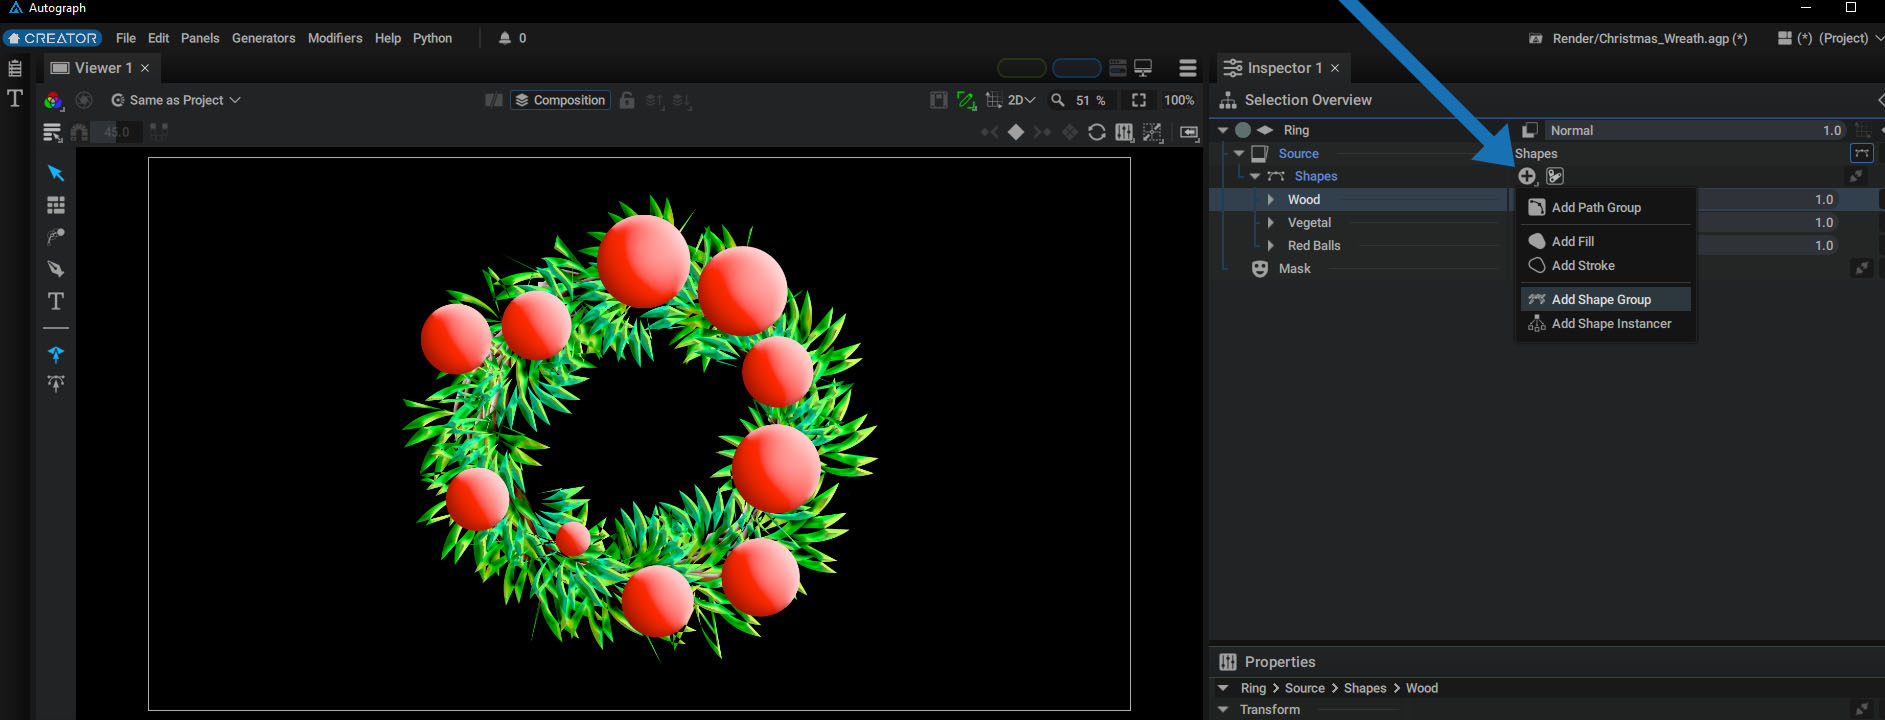
Task: Choose the grid layout tool in viewer sidebar
Action: 56,205
